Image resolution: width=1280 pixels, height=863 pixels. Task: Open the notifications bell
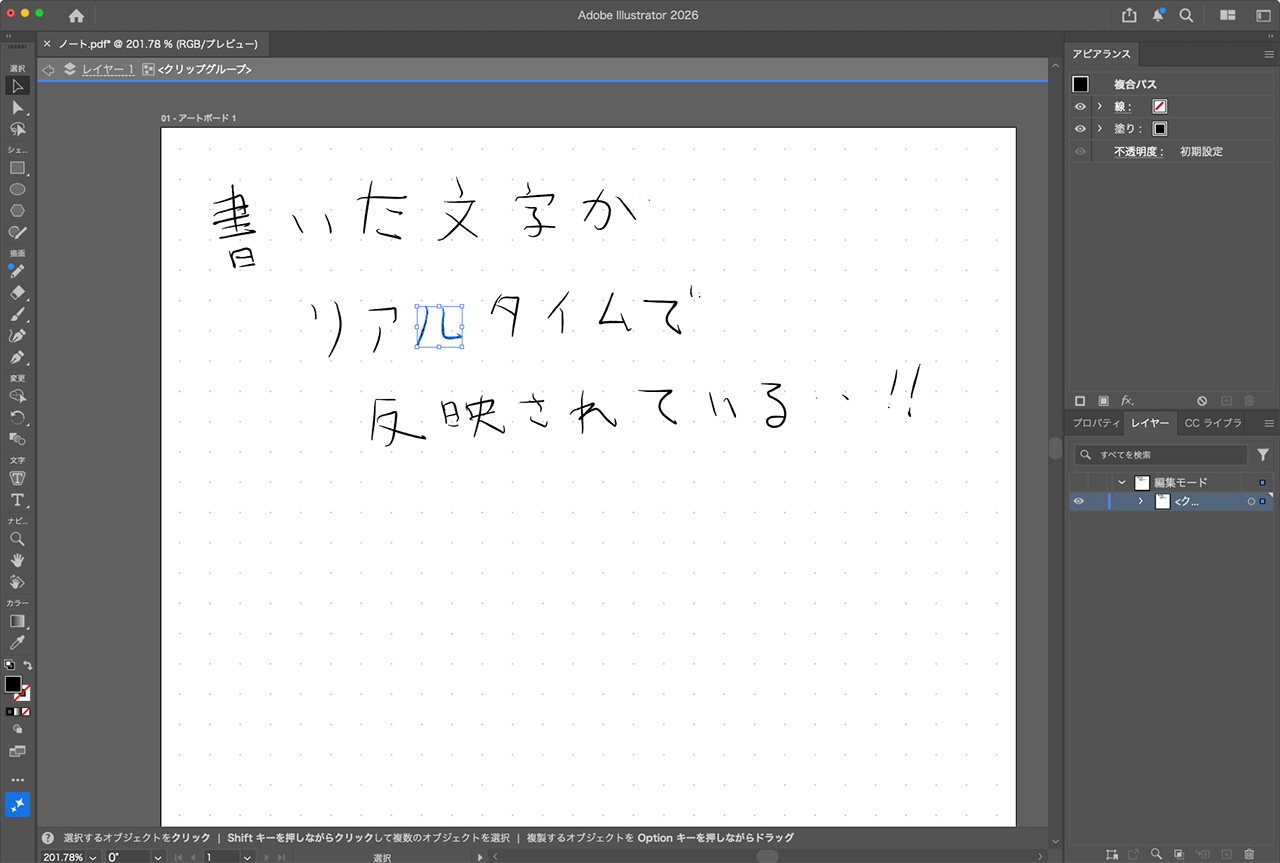click(x=1158, y=15)
